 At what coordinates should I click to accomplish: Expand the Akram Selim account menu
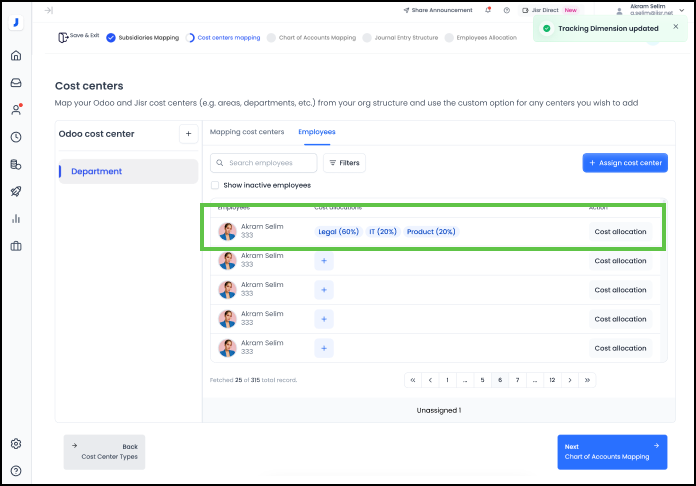tap(648, 10)
